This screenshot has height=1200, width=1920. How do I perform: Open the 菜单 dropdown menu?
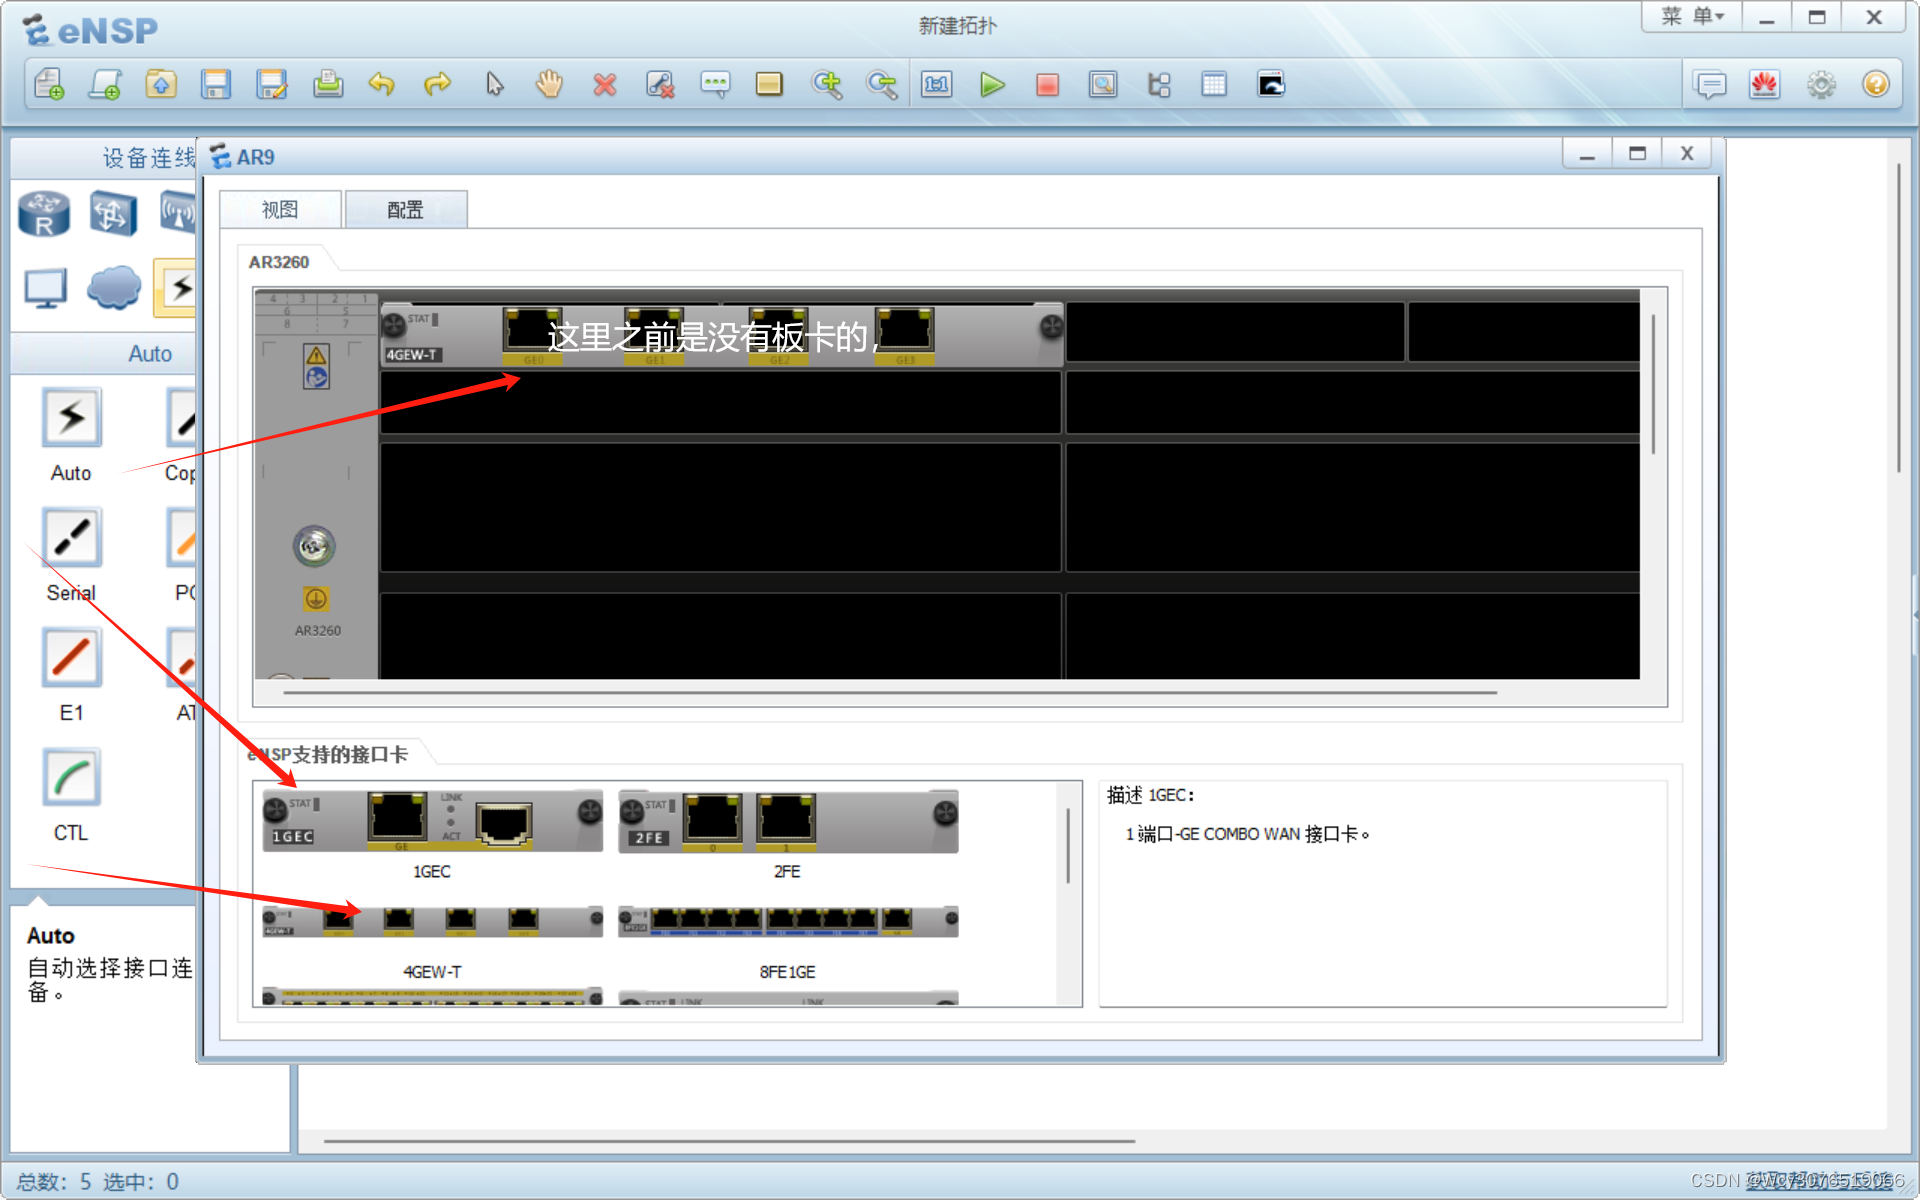point(1692,17)
